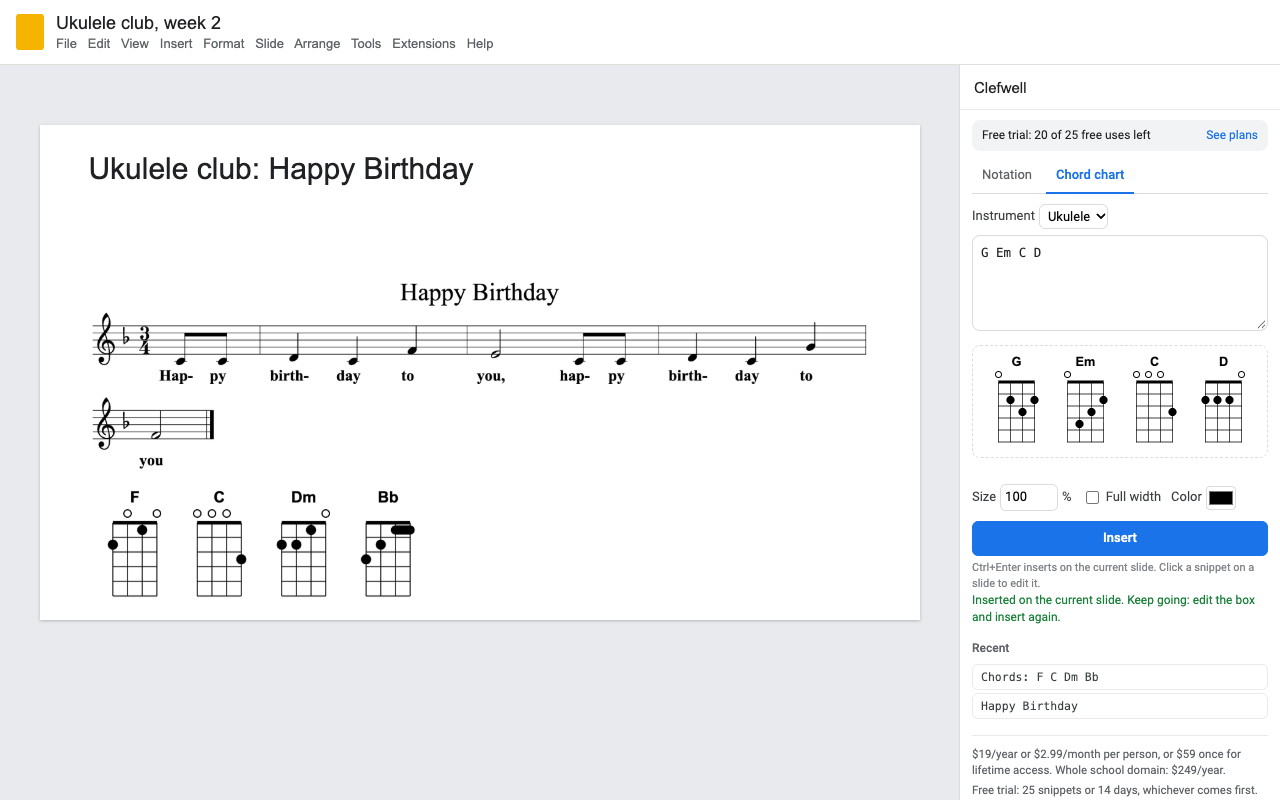This screenshot has width=1280, height=800.
Task: Open the Slide menu
Action: point(269,44)
